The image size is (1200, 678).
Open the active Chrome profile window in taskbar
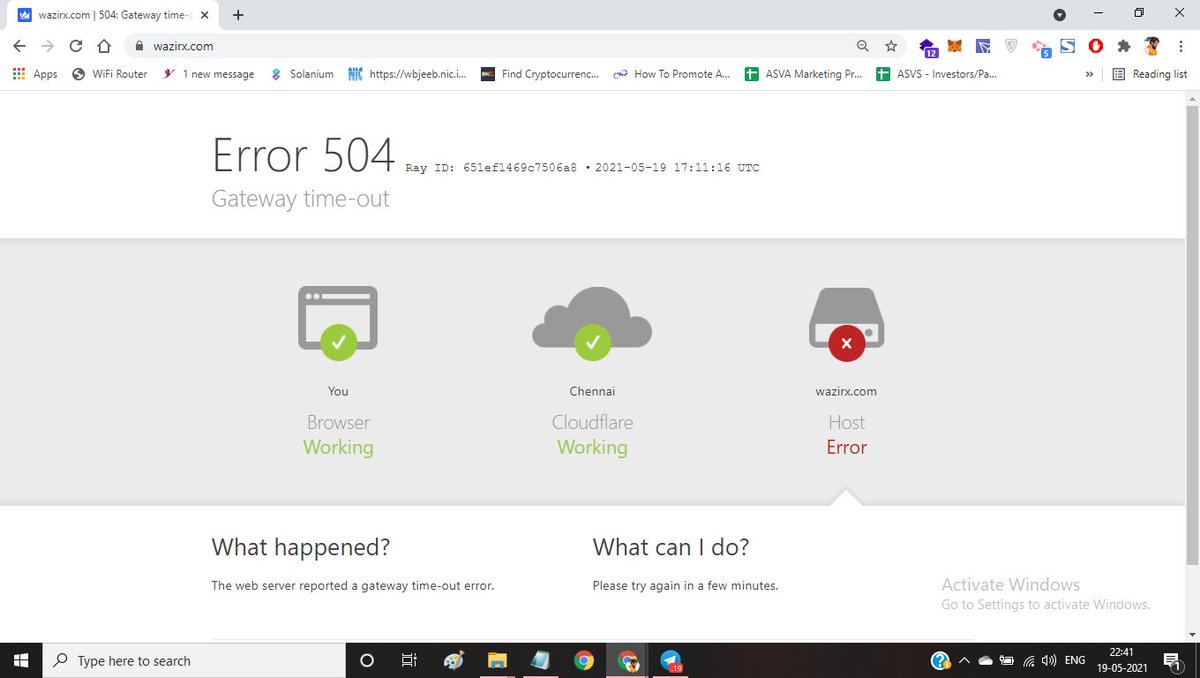point(628,660)
